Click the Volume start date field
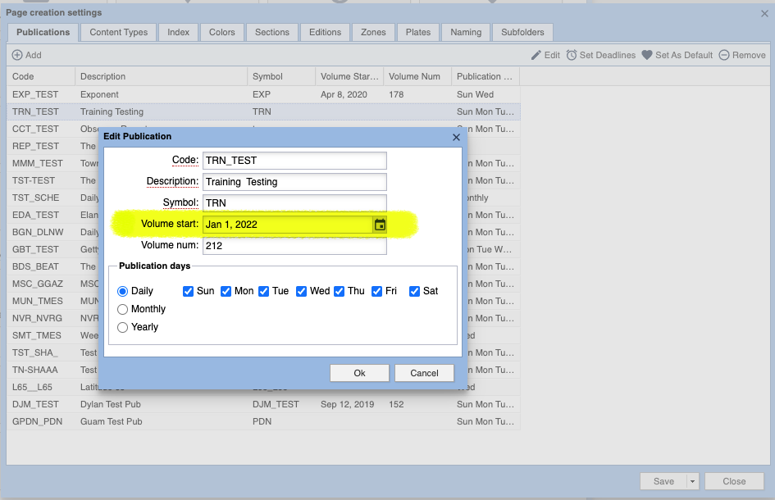This screenshot has height=500, width=775. (x=288, y=224)
